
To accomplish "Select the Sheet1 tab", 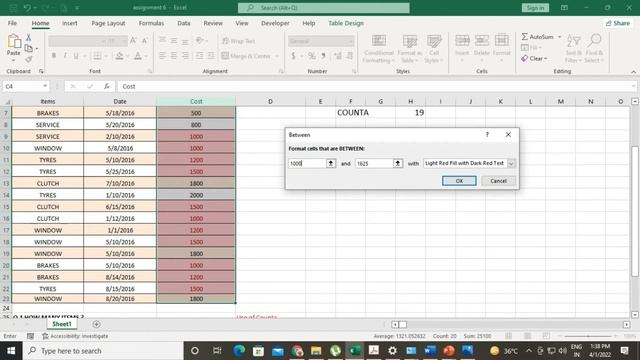I will pos(62,324).
